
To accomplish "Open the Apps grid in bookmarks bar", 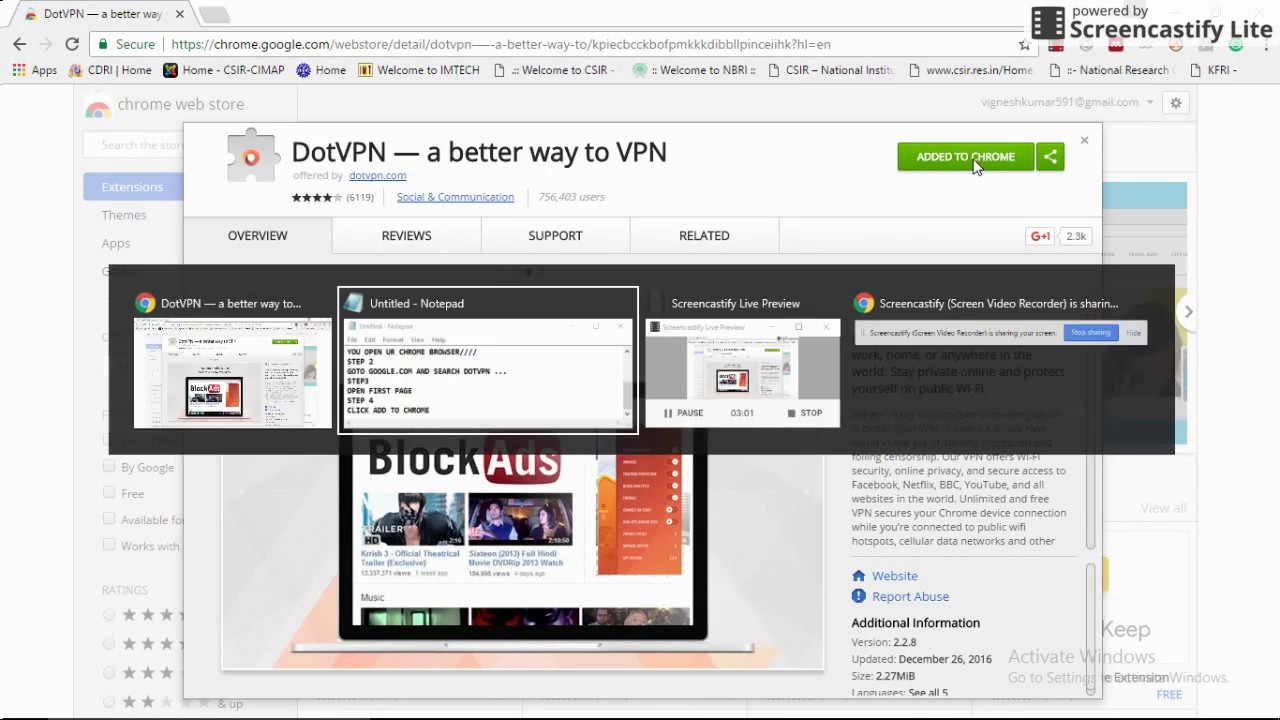I will 35,70.
